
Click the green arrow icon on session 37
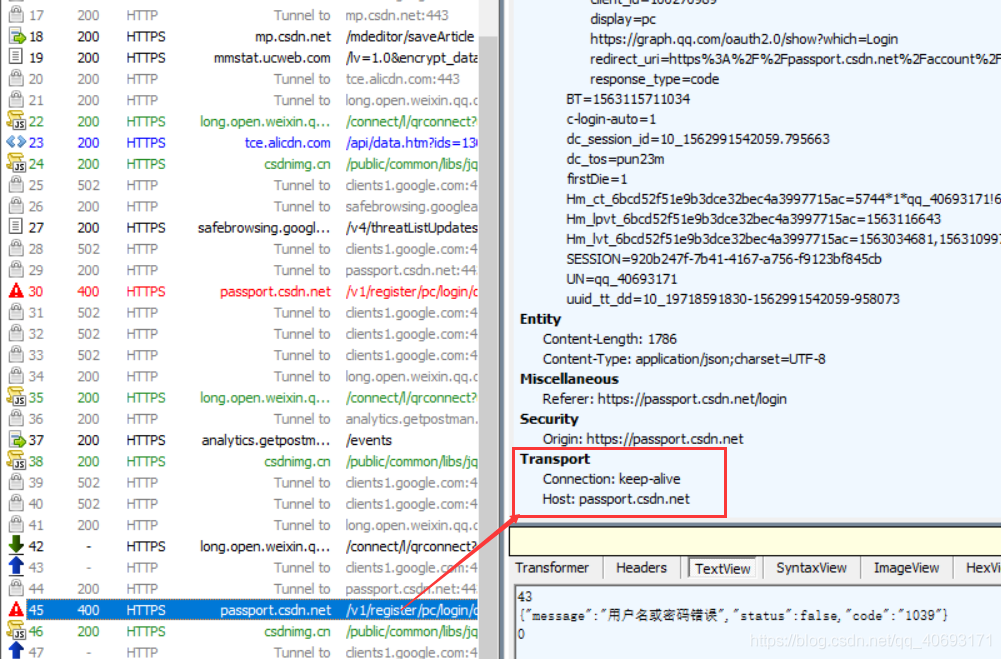16,440
